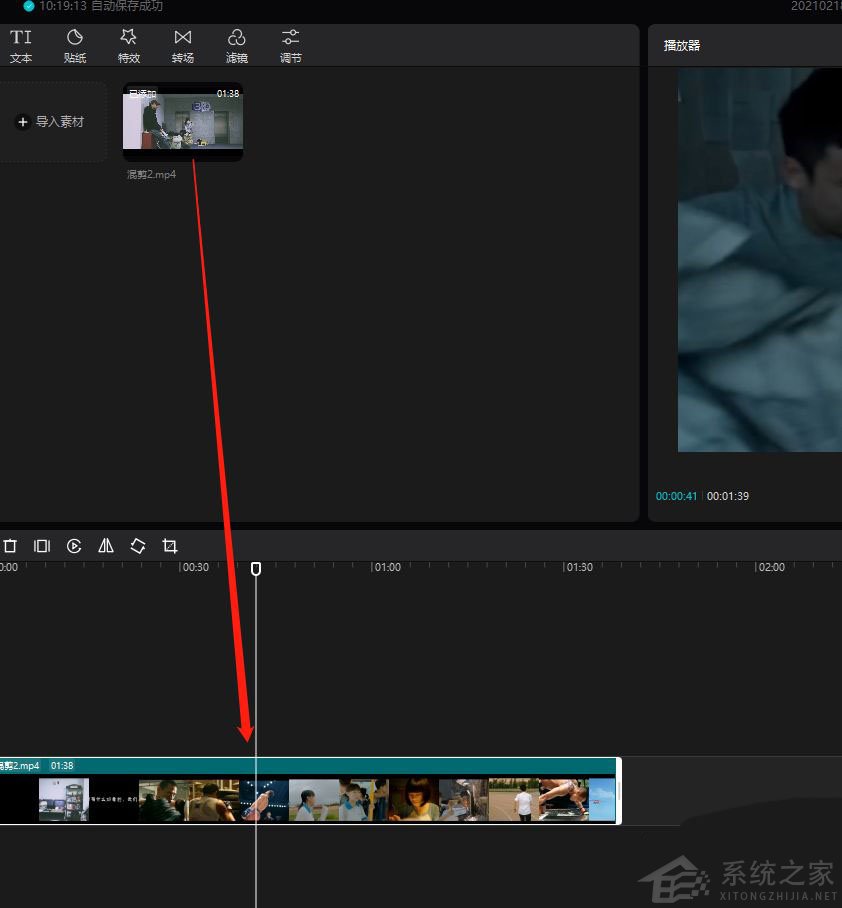Open the 调节 adjustment panel
Viewport: 842px width, 908px height.
[x=291, y=45]
